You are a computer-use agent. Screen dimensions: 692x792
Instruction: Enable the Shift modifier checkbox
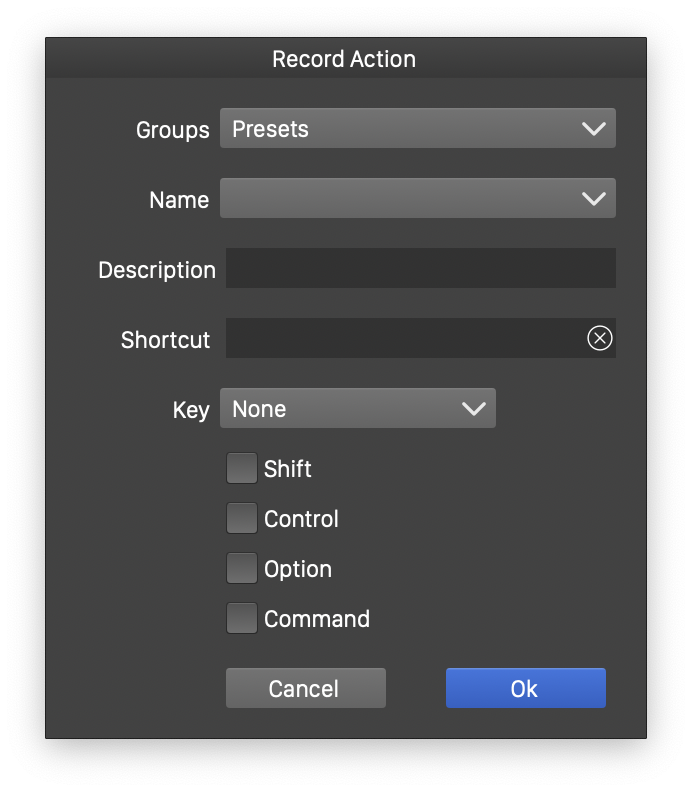tap(242, 468)
